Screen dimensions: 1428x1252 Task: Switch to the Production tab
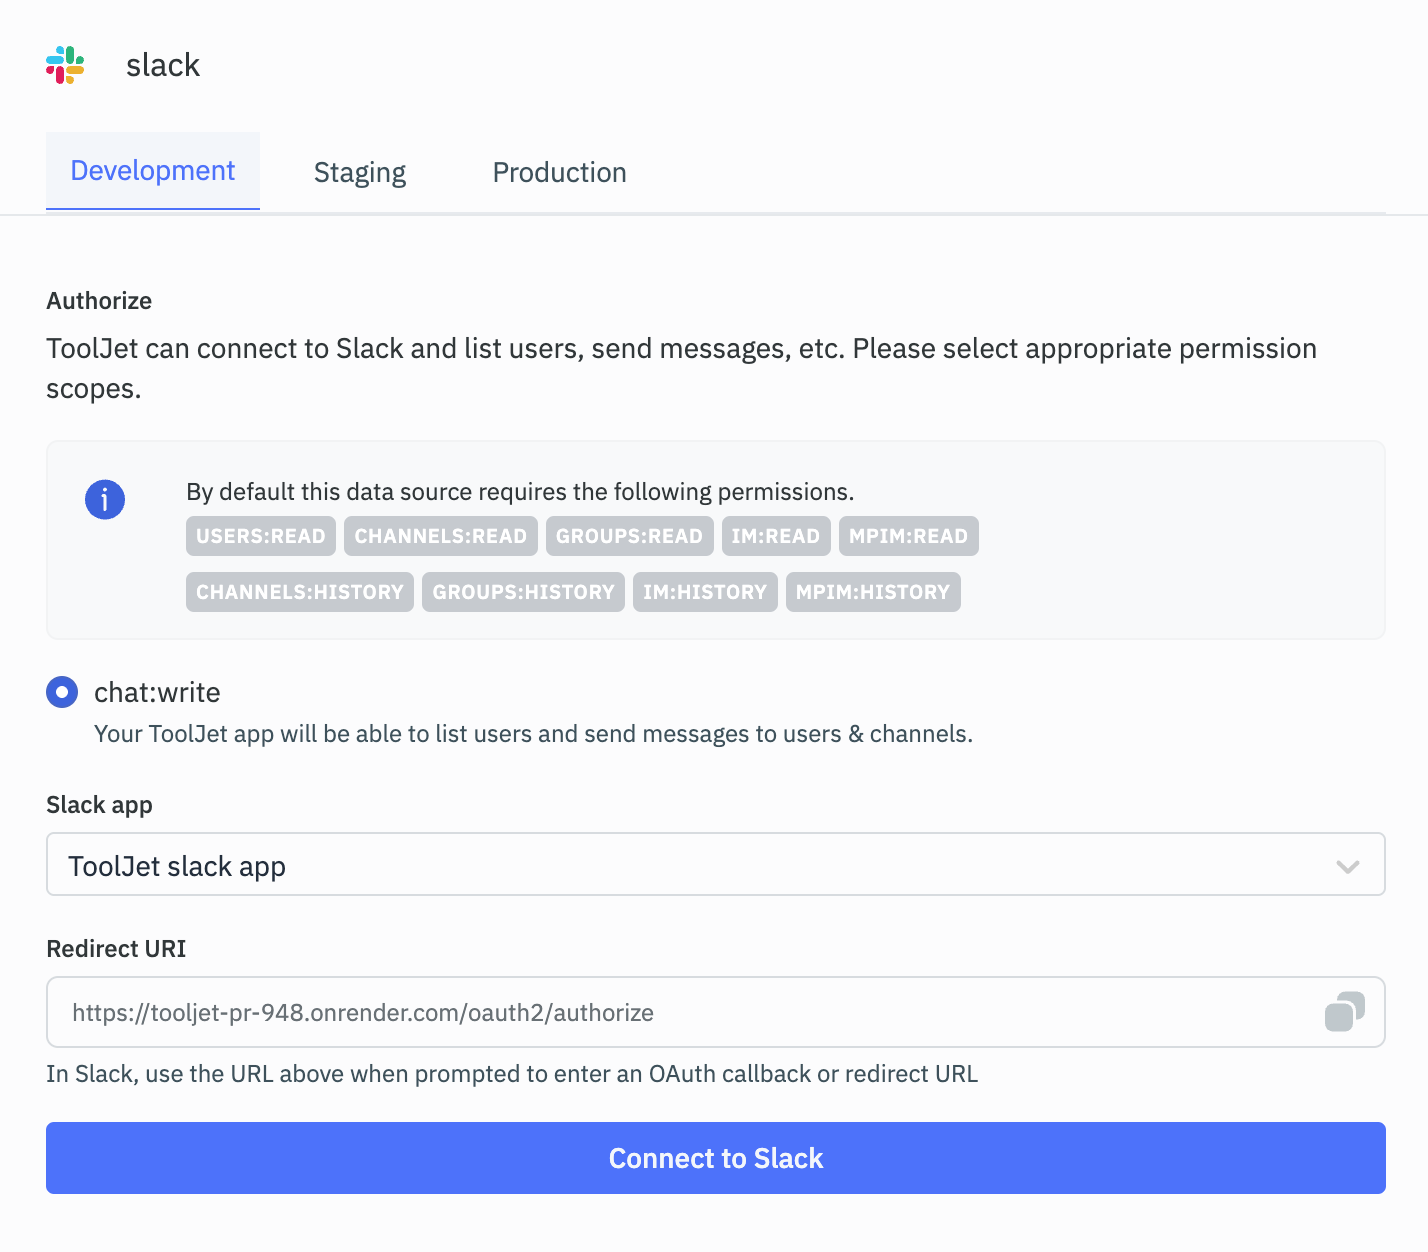click(558, 171)
